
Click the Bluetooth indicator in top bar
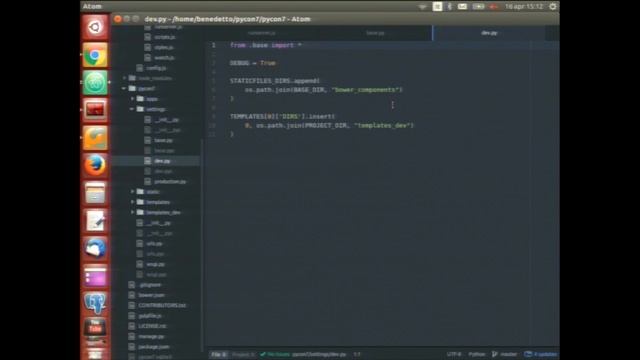coord(450,6)
